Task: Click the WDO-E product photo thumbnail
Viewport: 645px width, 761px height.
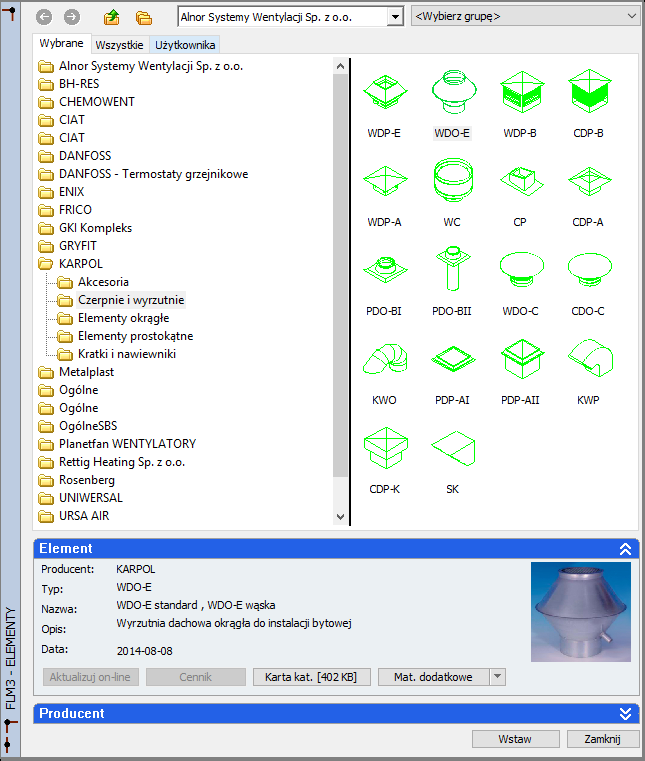Action: [580, 611]
